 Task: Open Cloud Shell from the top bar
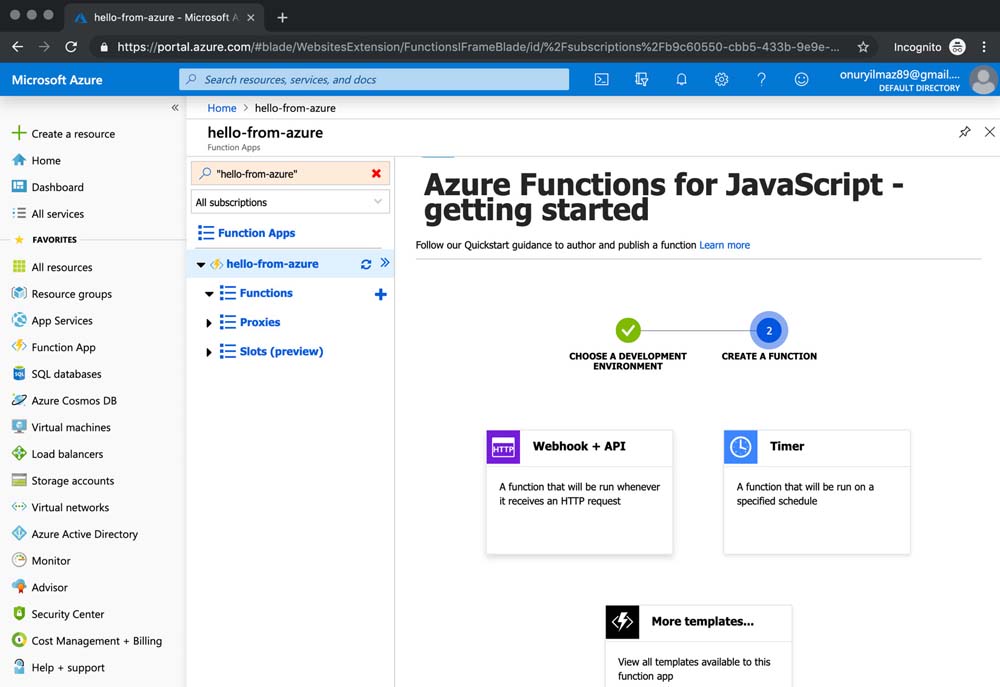point(601,80)
